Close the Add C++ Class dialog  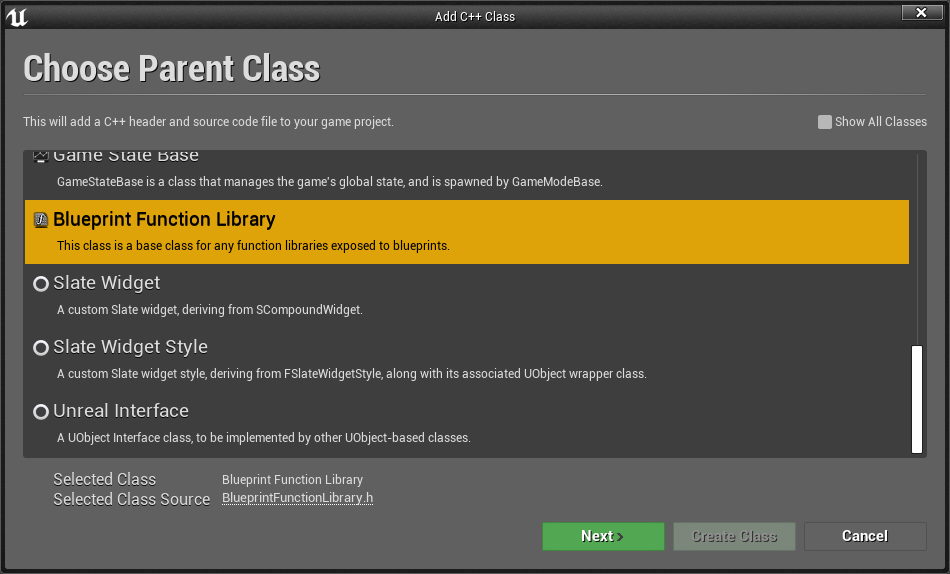pos(922,13)
